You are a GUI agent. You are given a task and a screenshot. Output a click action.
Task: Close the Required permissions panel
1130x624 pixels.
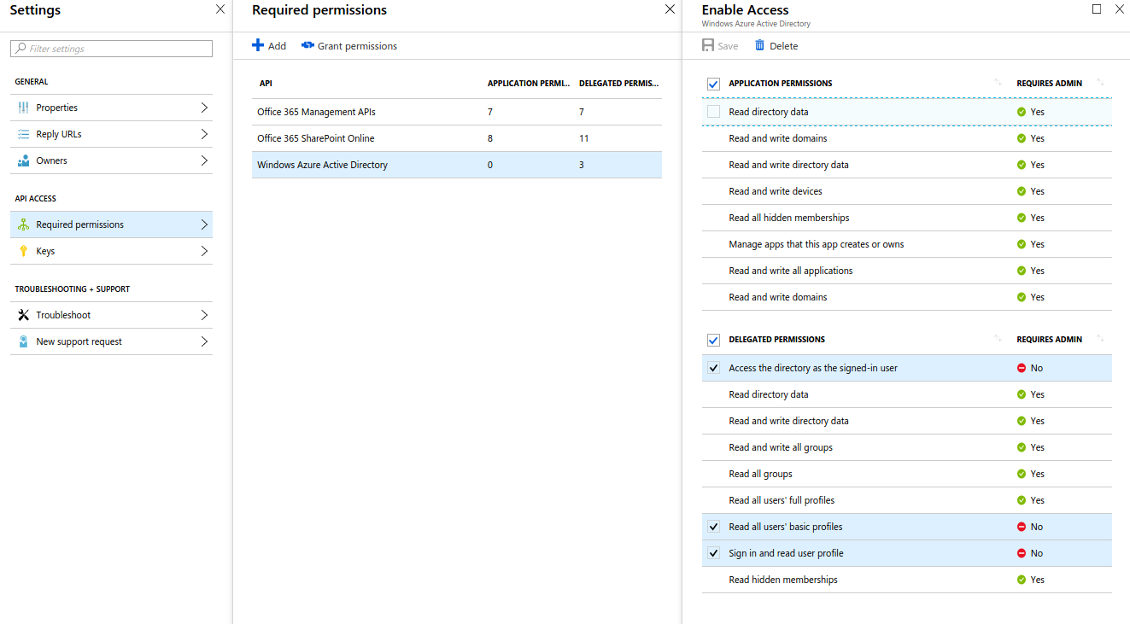(669, 9)
